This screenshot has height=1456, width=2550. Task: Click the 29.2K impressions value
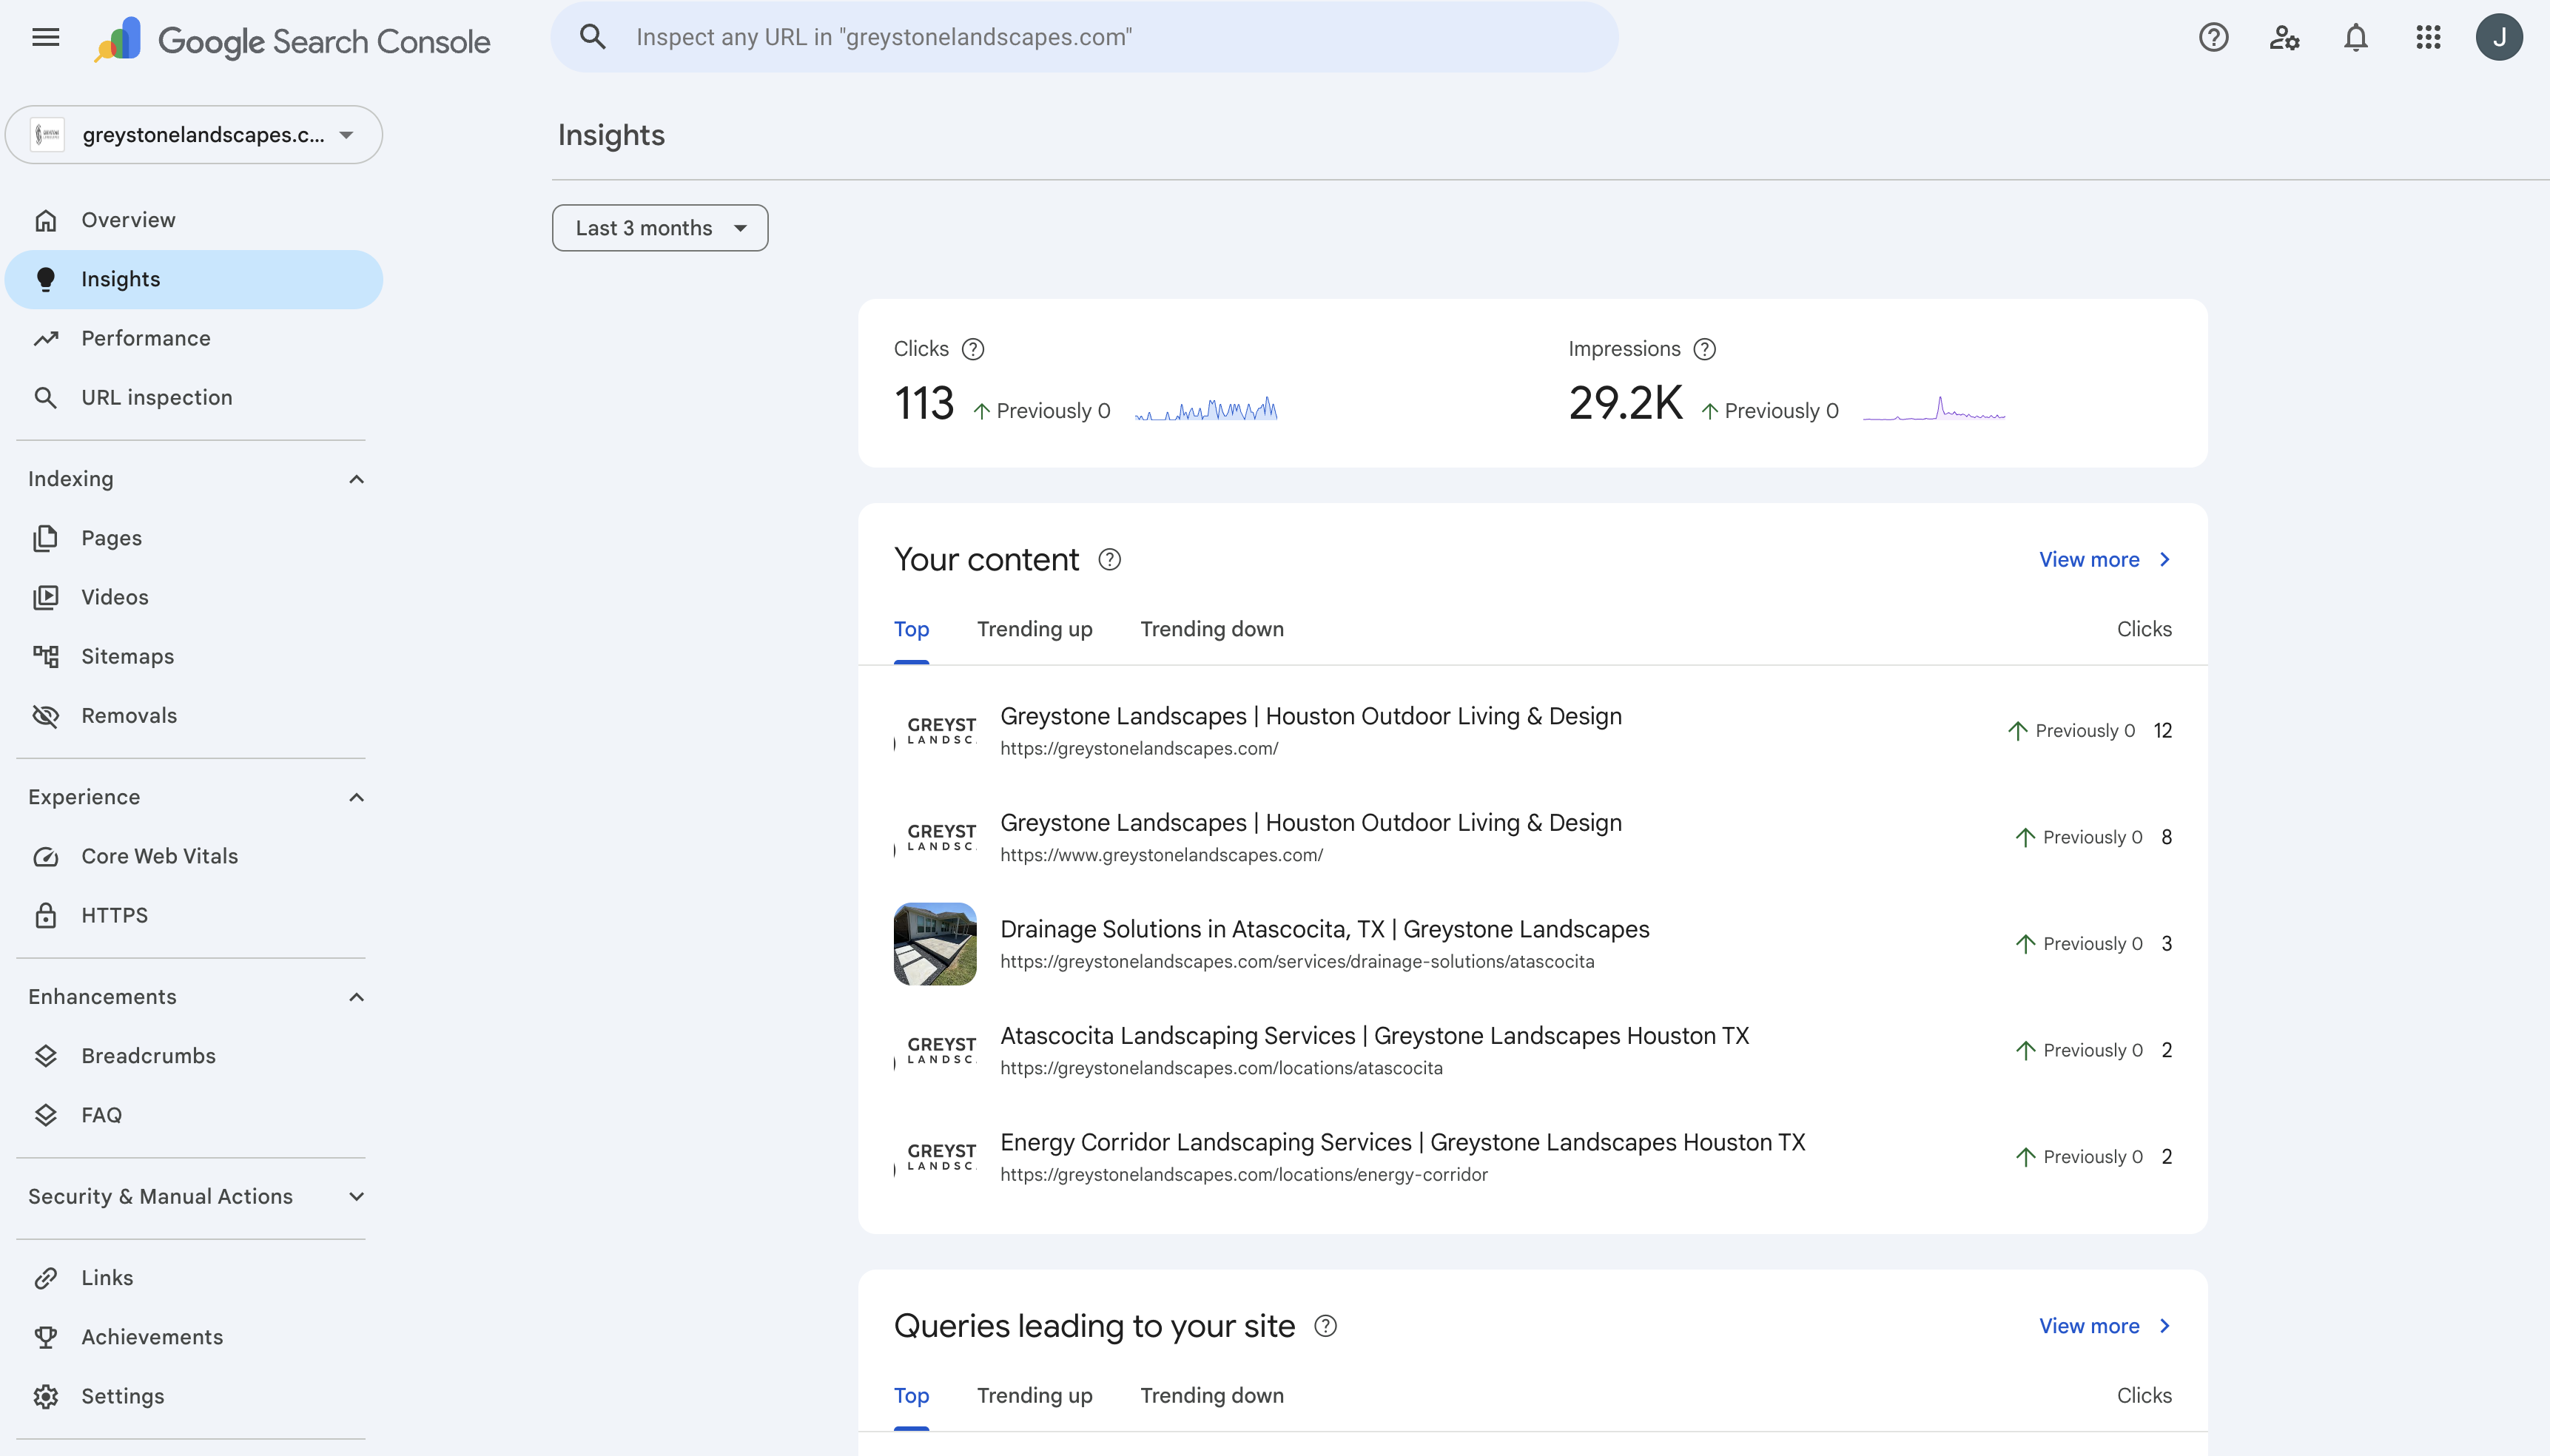point(1625,404)
